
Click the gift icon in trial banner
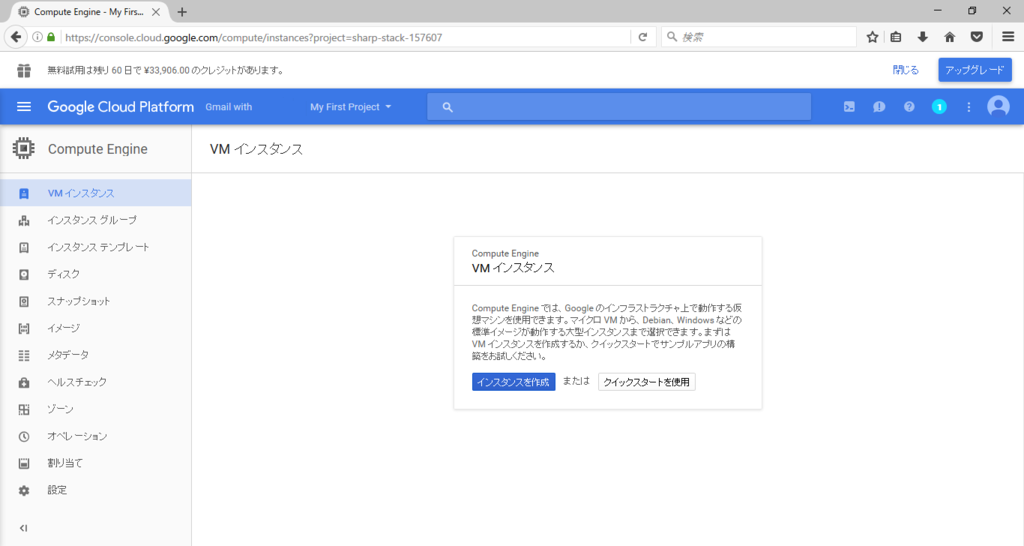24,70
